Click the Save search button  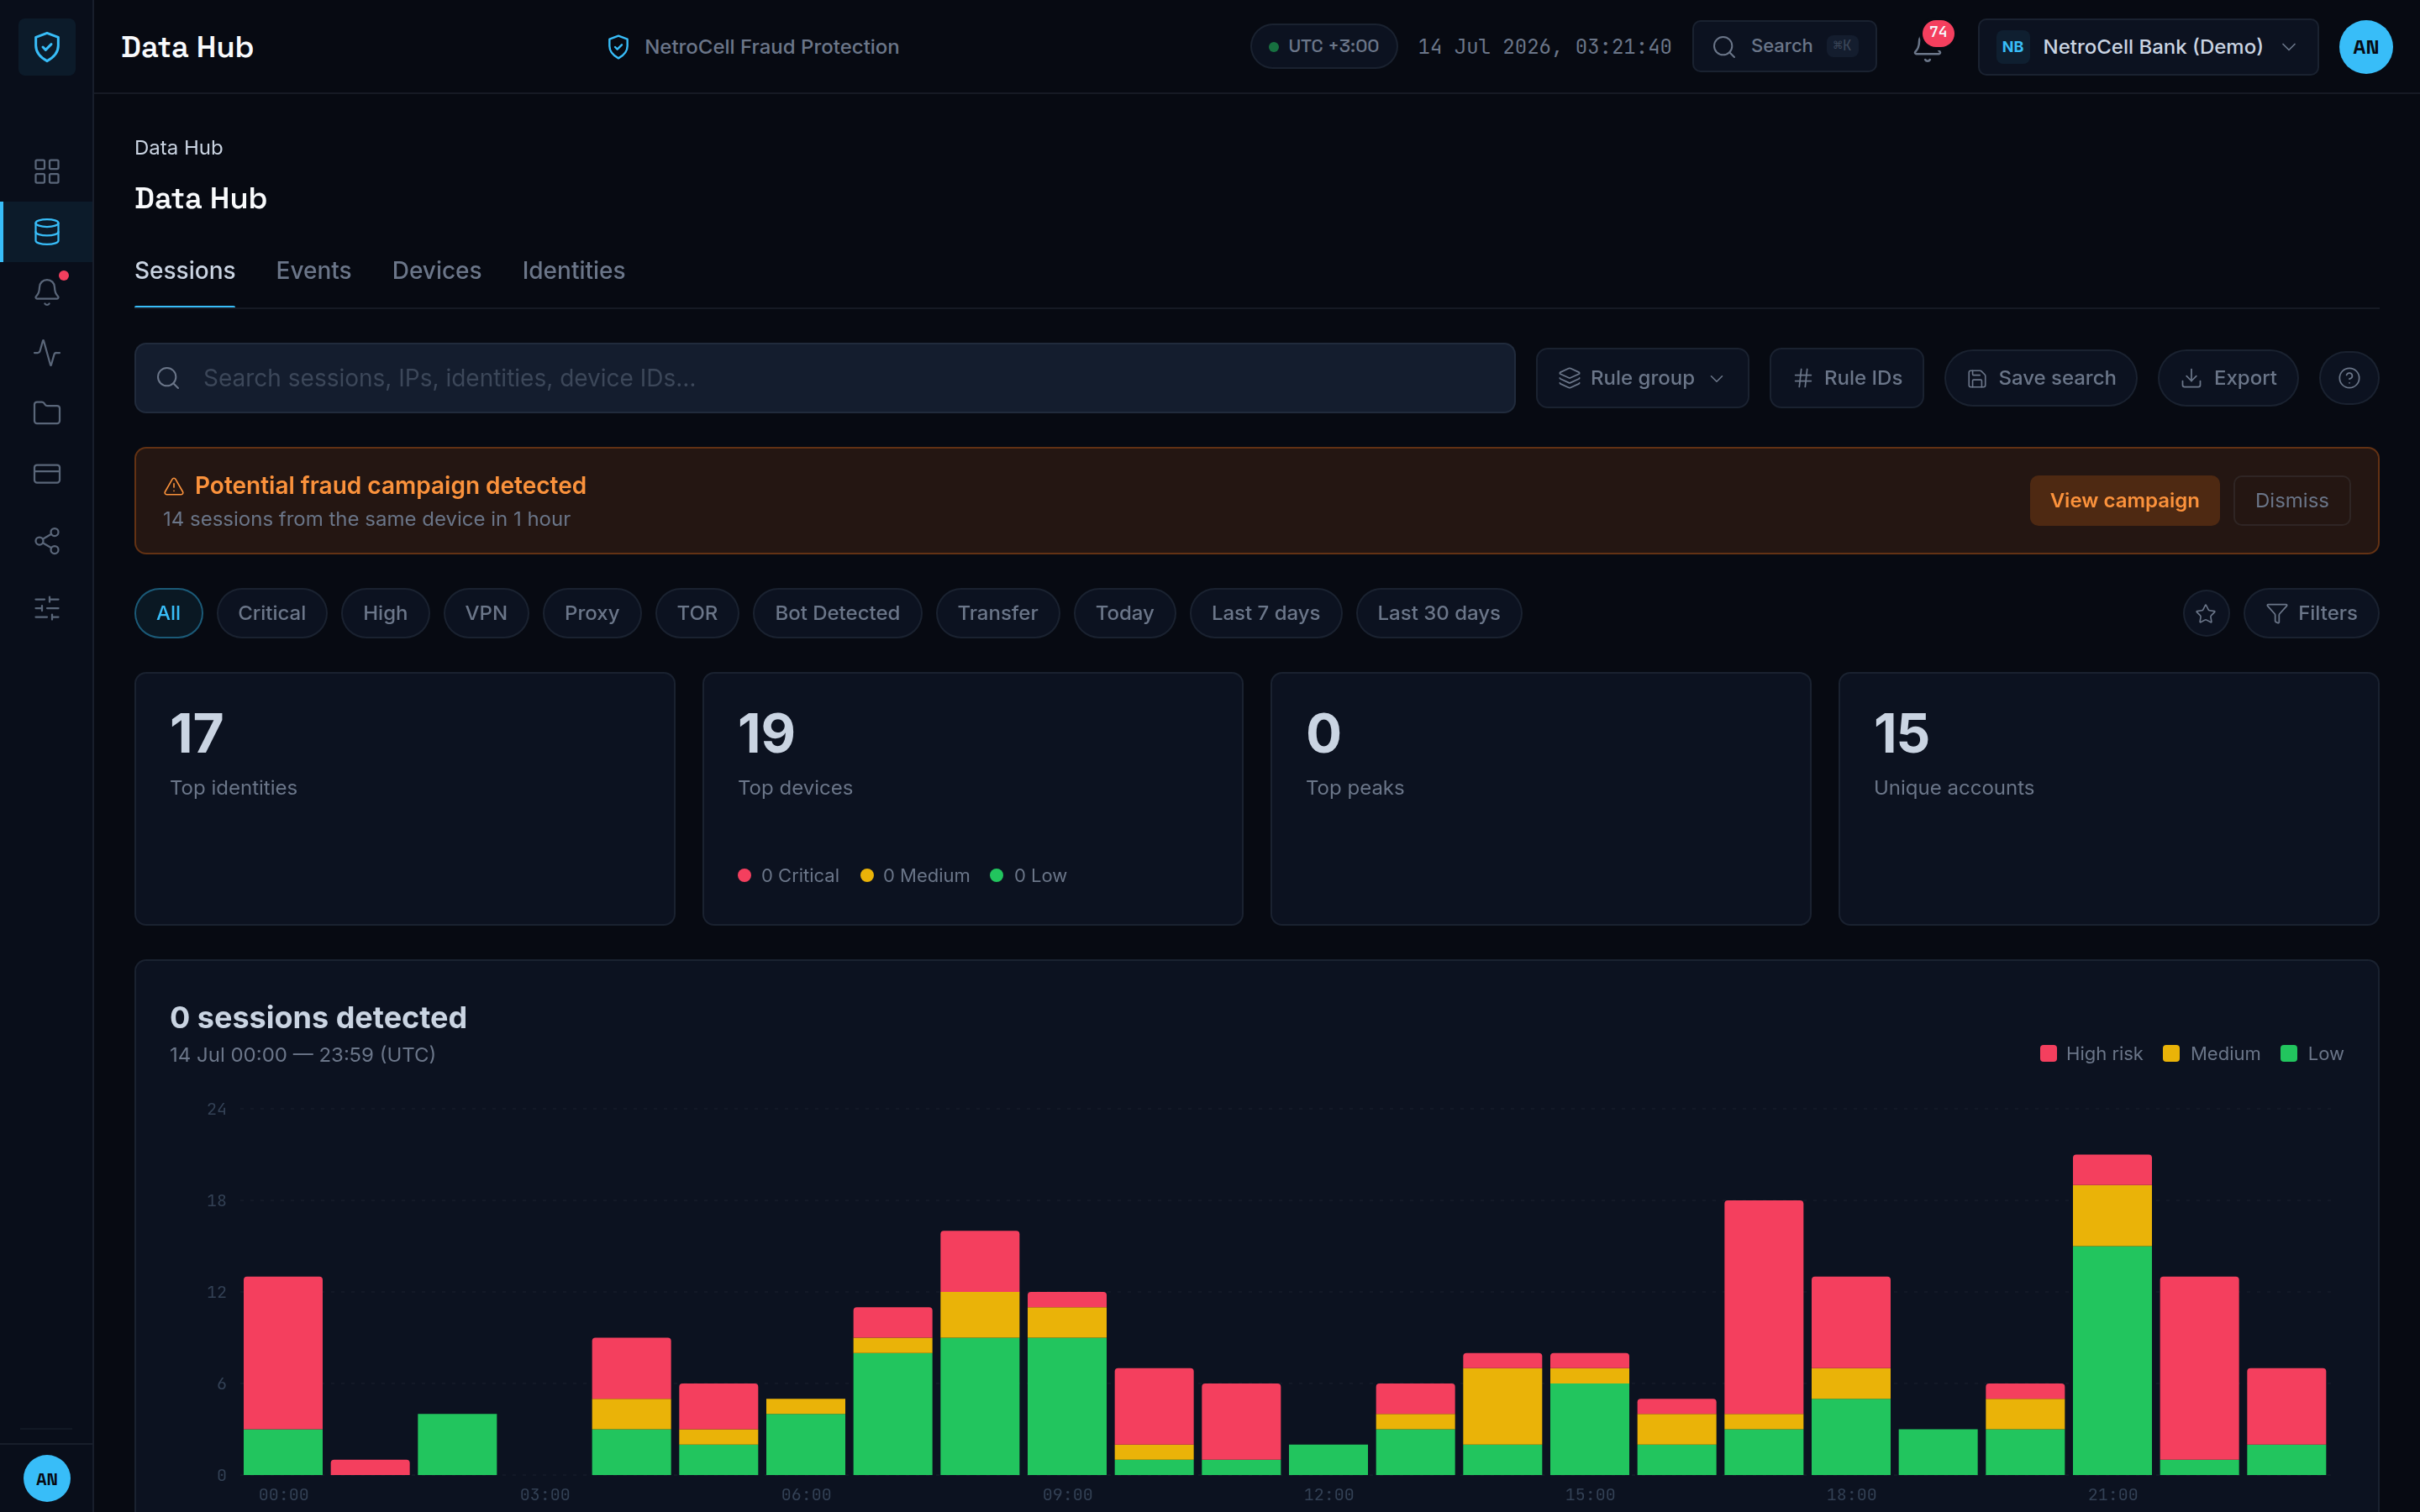point(2040,378)
